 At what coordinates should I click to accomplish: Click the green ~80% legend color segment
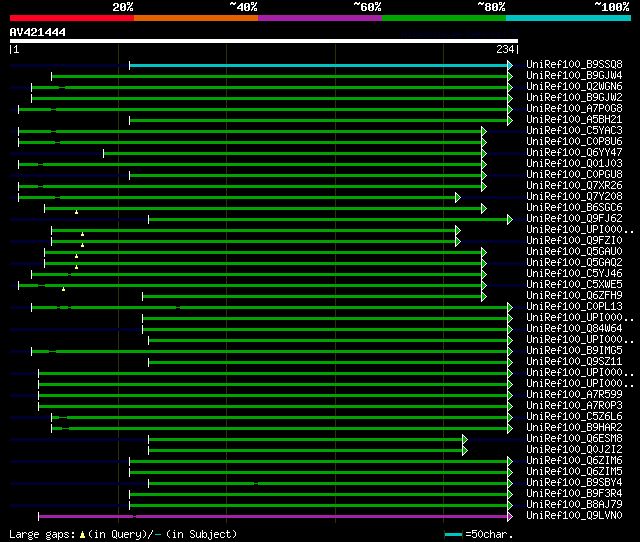click(x=444, y=18)
